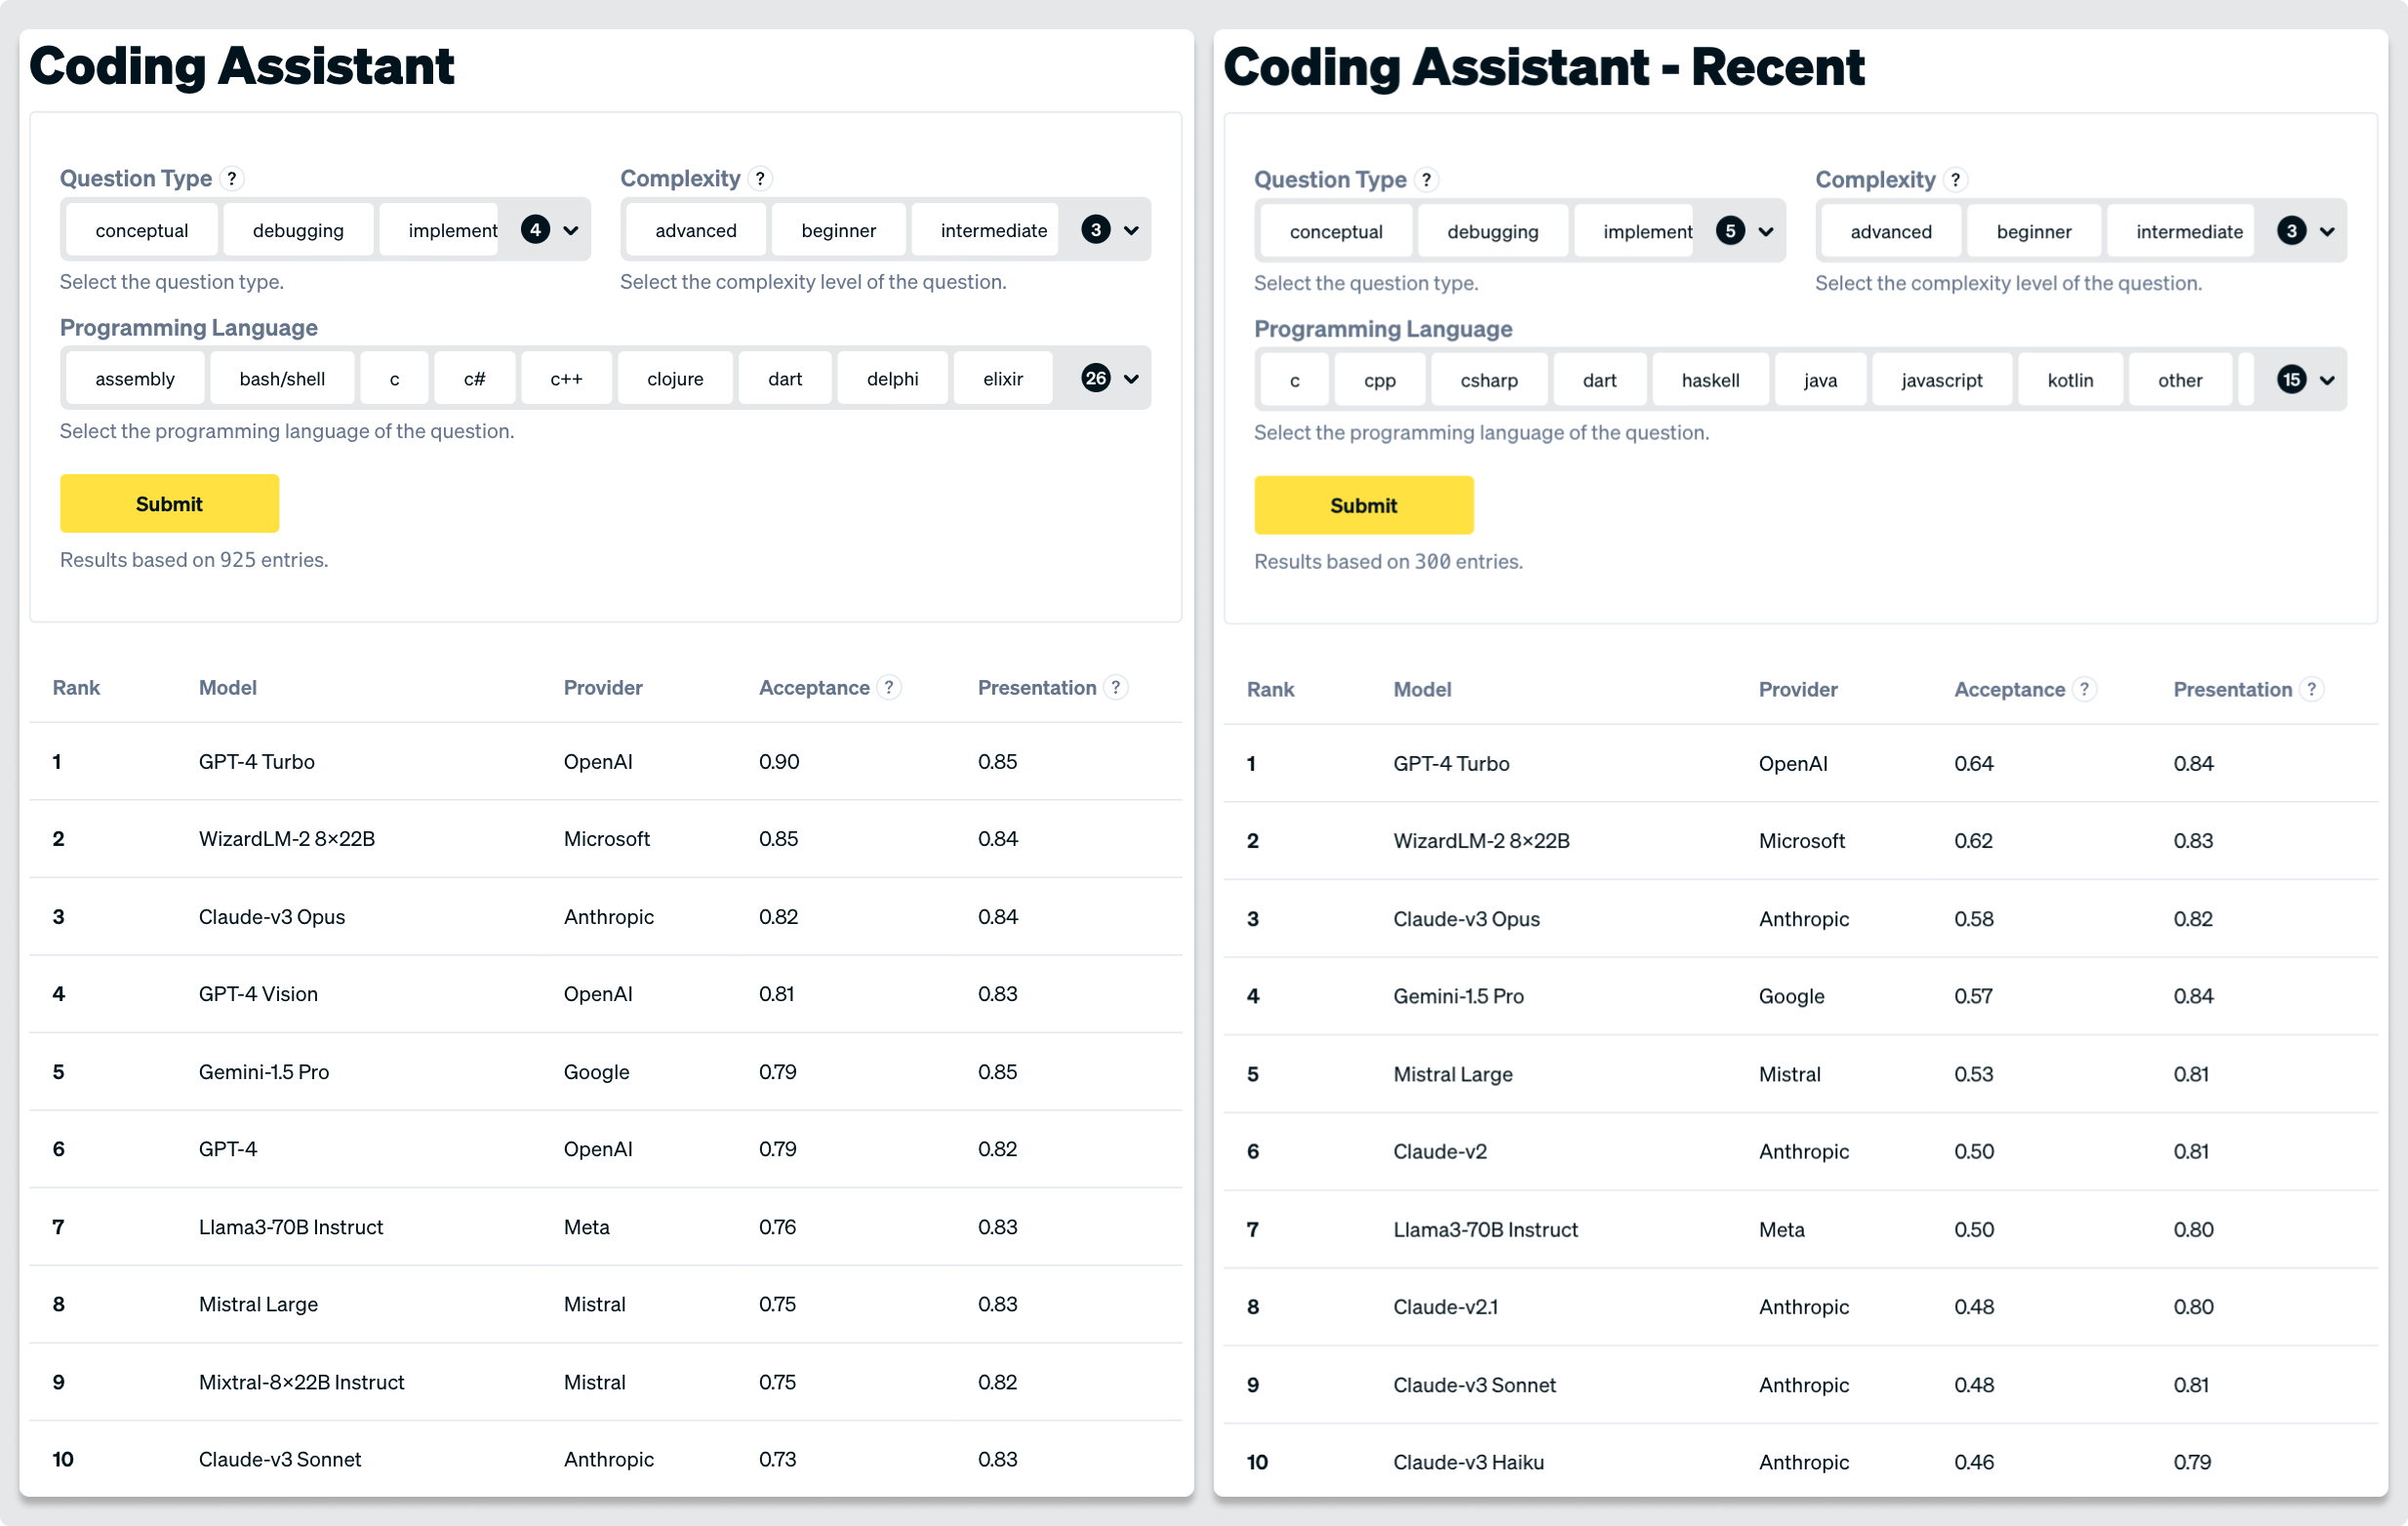Click the Complexity help icon right panel
The height and width of the screenshot is (1526, 2408).
(1960, 178)
